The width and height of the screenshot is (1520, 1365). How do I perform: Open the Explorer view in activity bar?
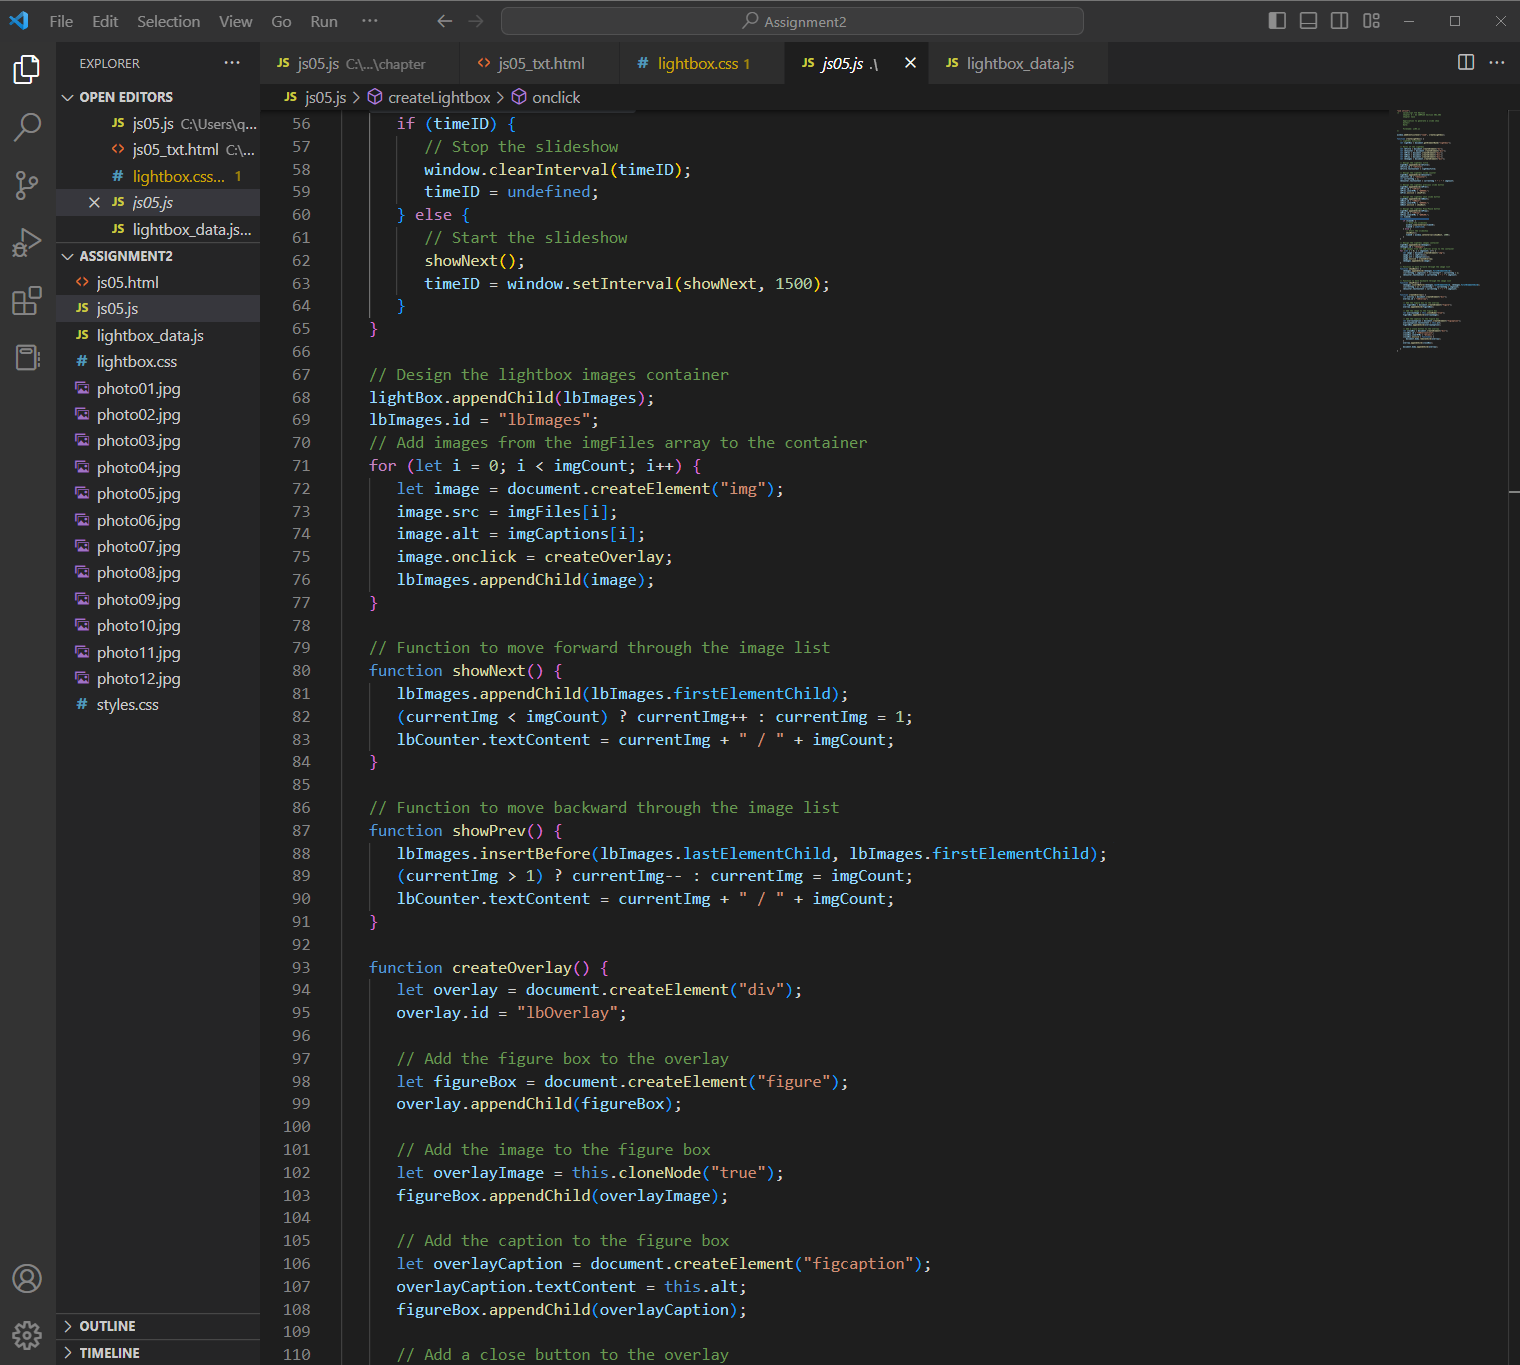coord(27,69)
